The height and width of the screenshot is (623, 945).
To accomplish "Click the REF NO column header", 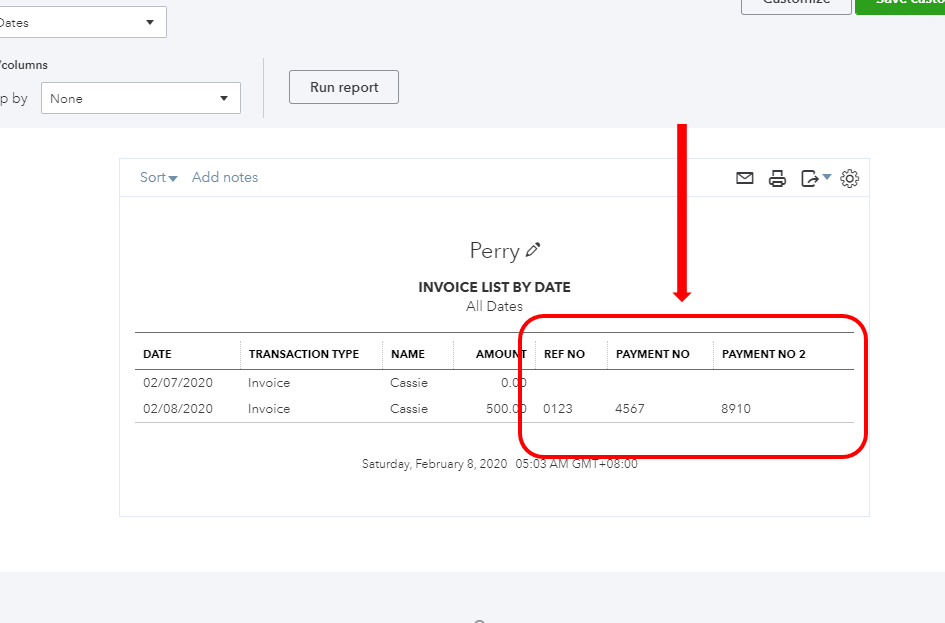I will 564,354.
